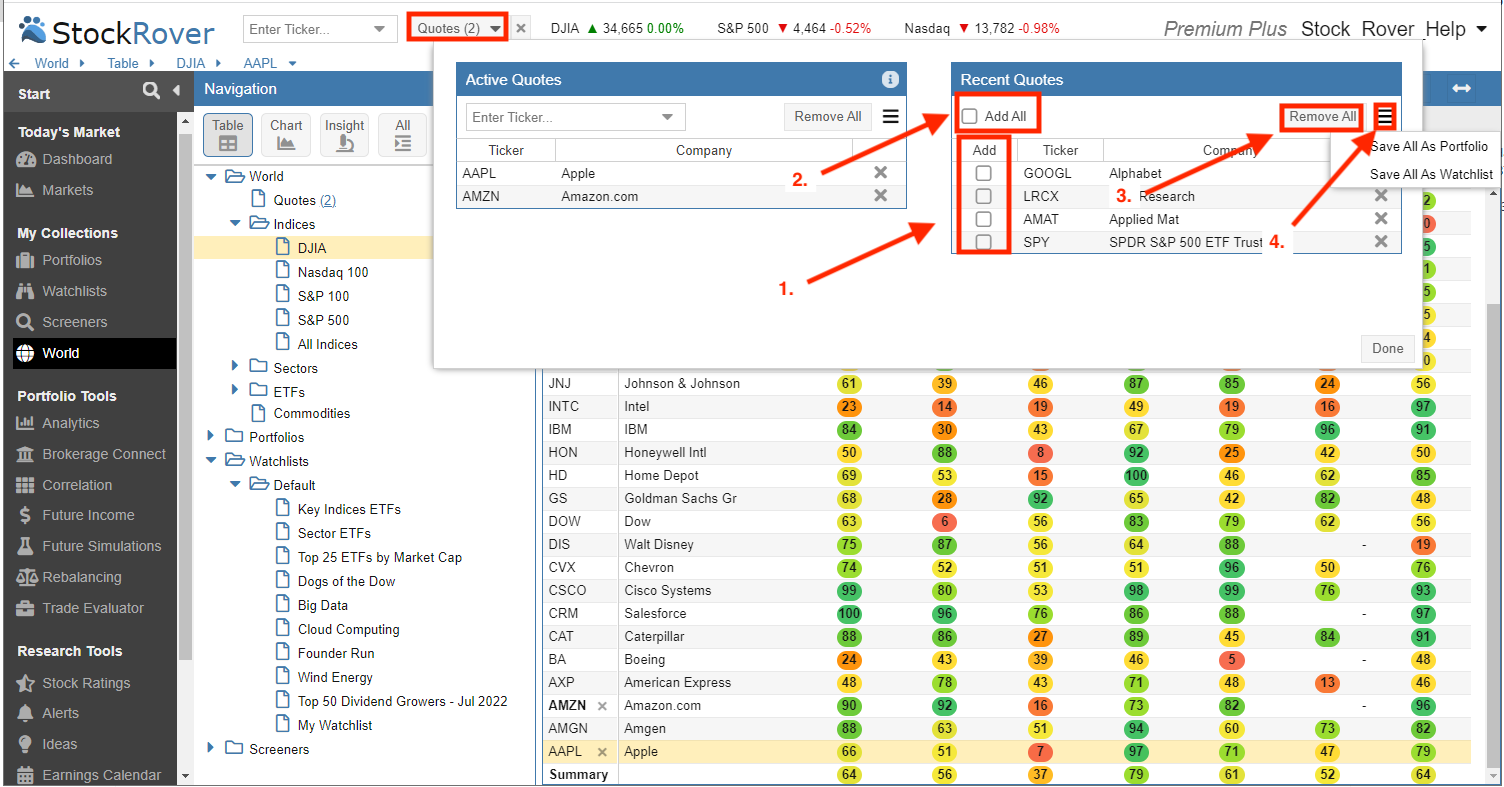
Task: Click the info icon in Active Quotes
Action: [x=890, y=80]
